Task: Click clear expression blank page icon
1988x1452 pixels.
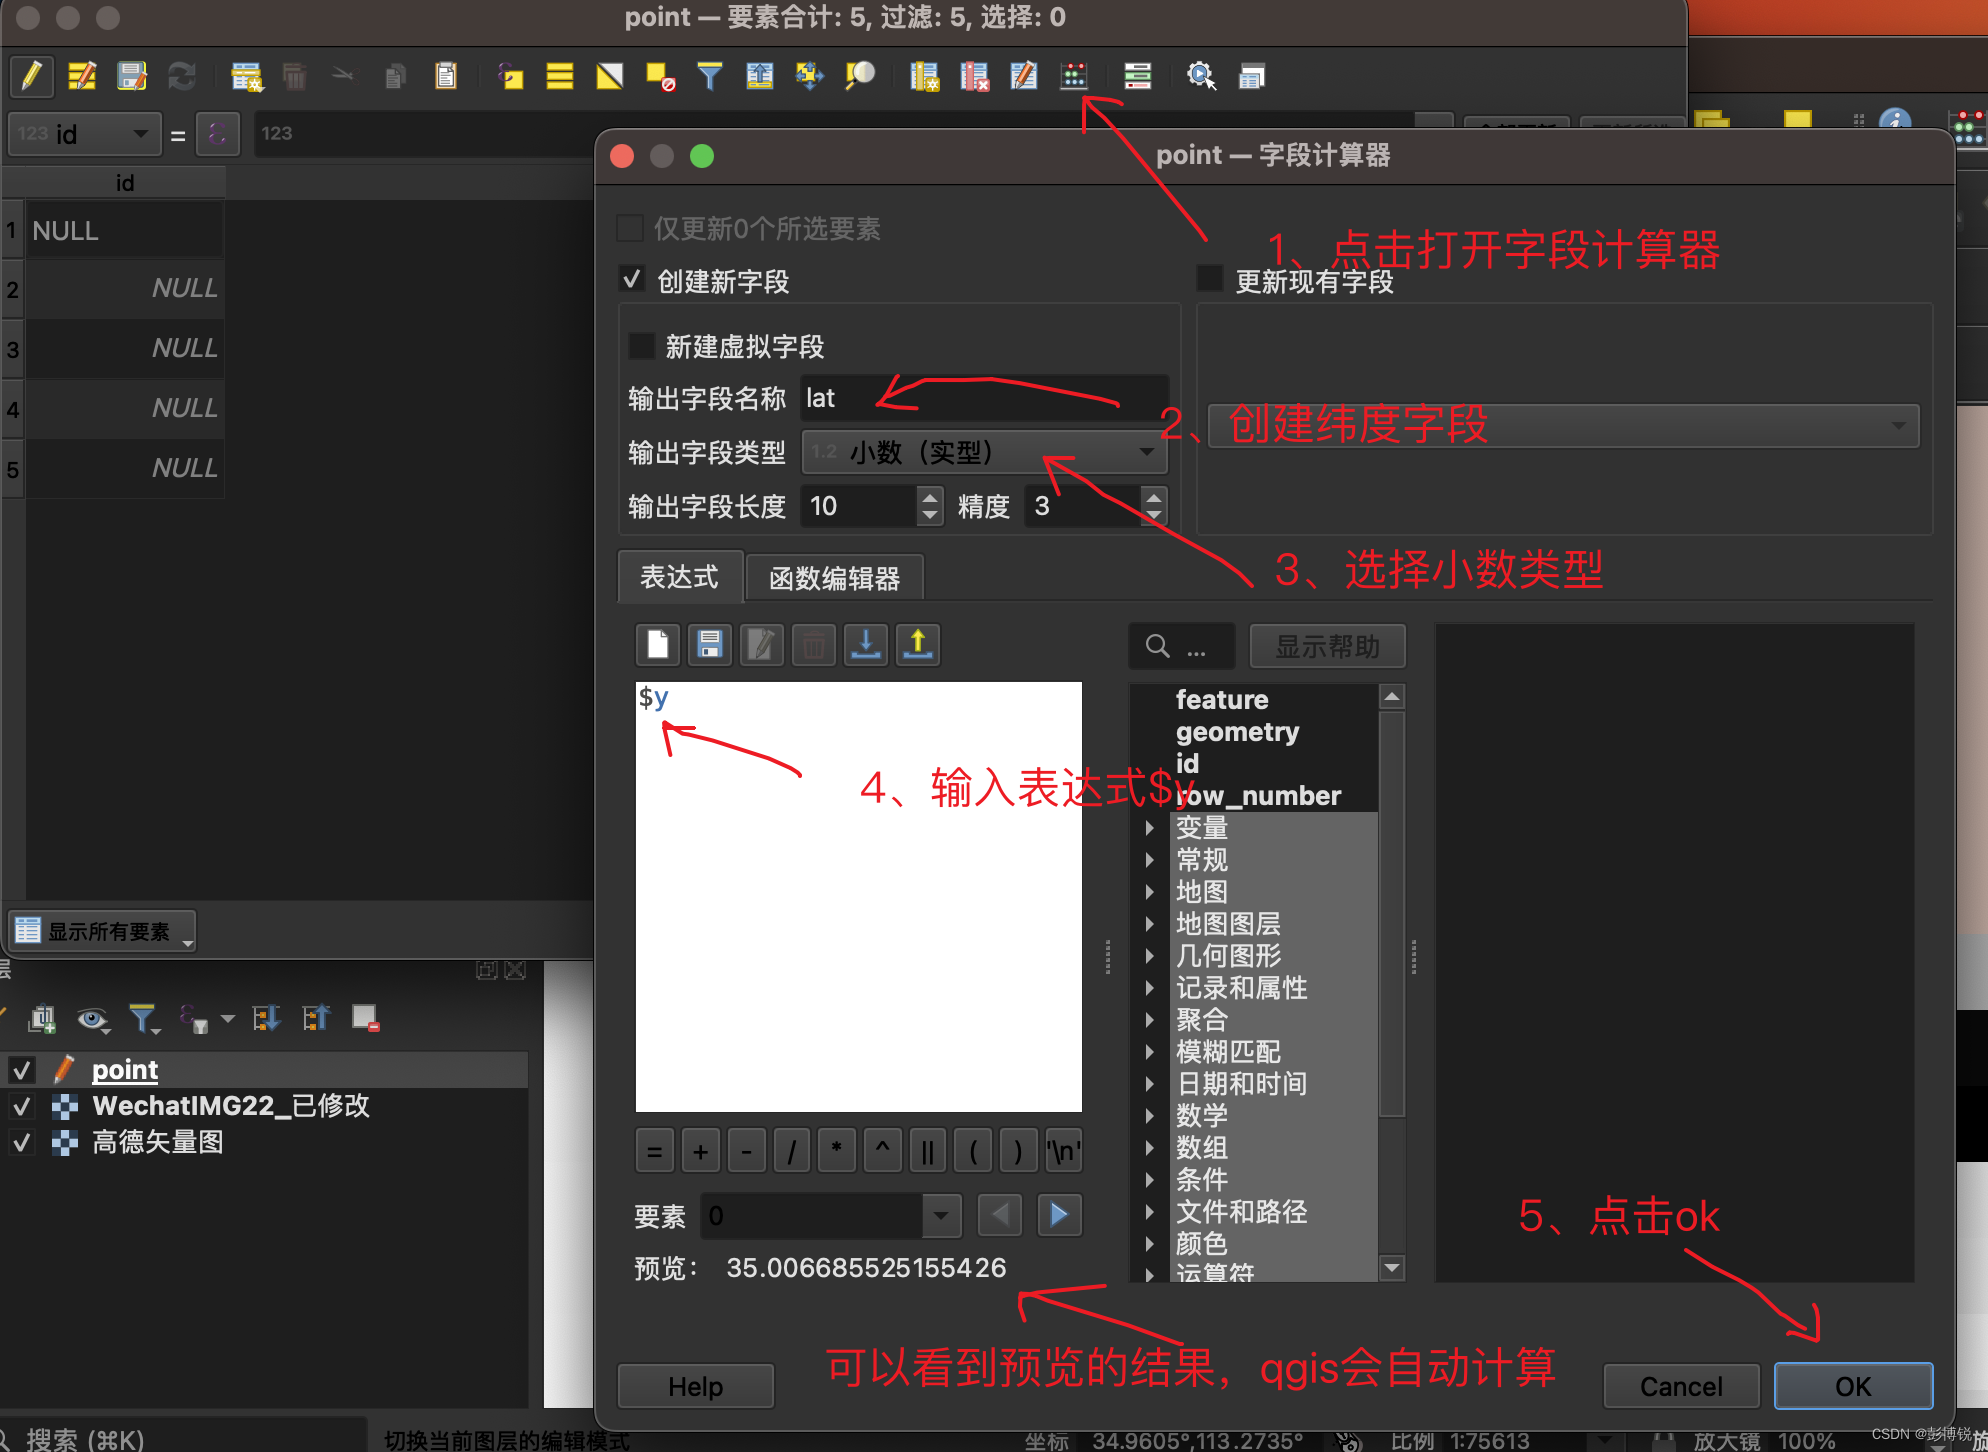Action: [658, 645]
